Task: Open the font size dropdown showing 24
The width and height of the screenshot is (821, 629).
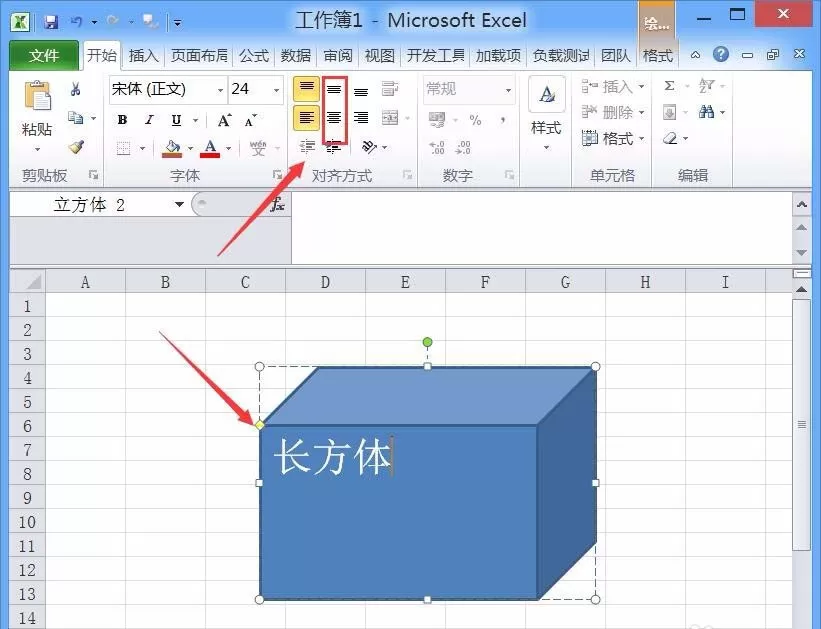Action: click(x=276, y=90)
